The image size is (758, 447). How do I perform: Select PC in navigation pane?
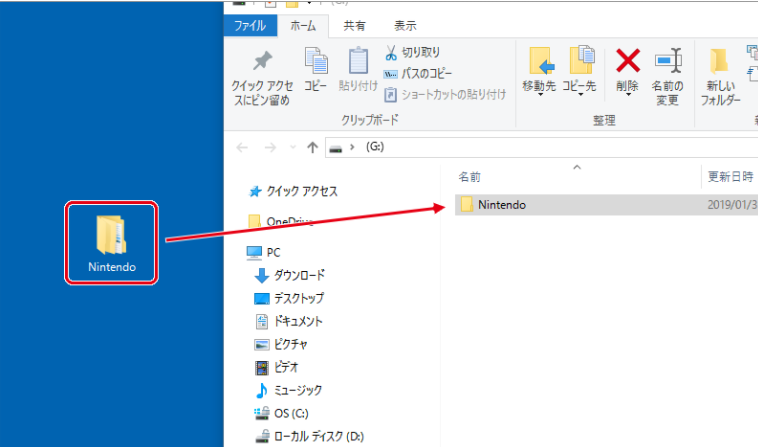click(x=263, y=253)
